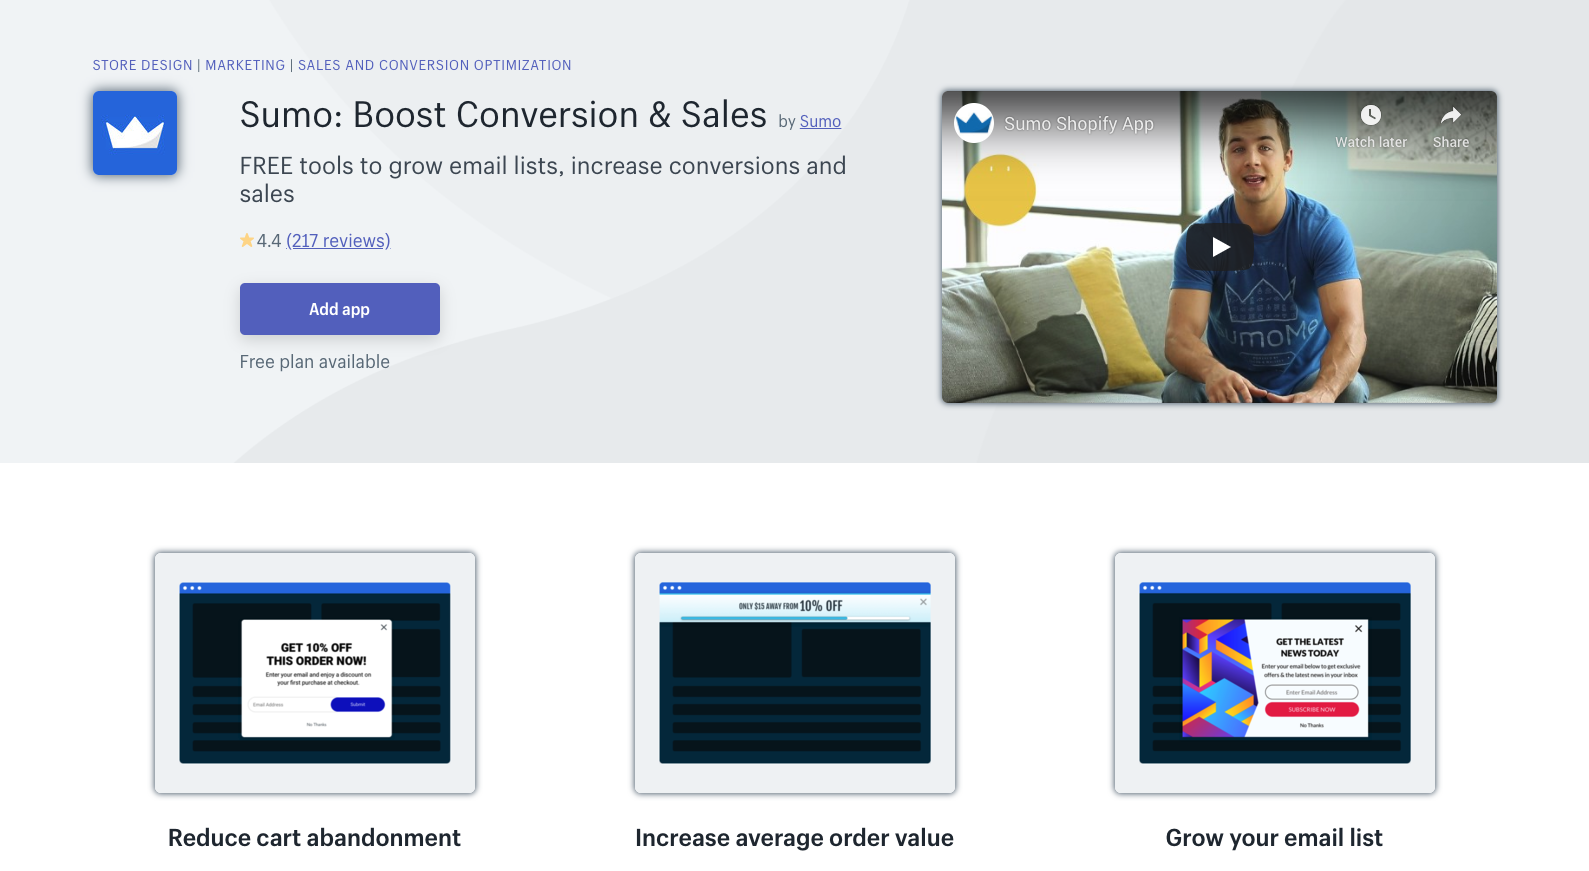
Task: Click the Reduce cart abandonment heading
Action: [x=314, y=838]
